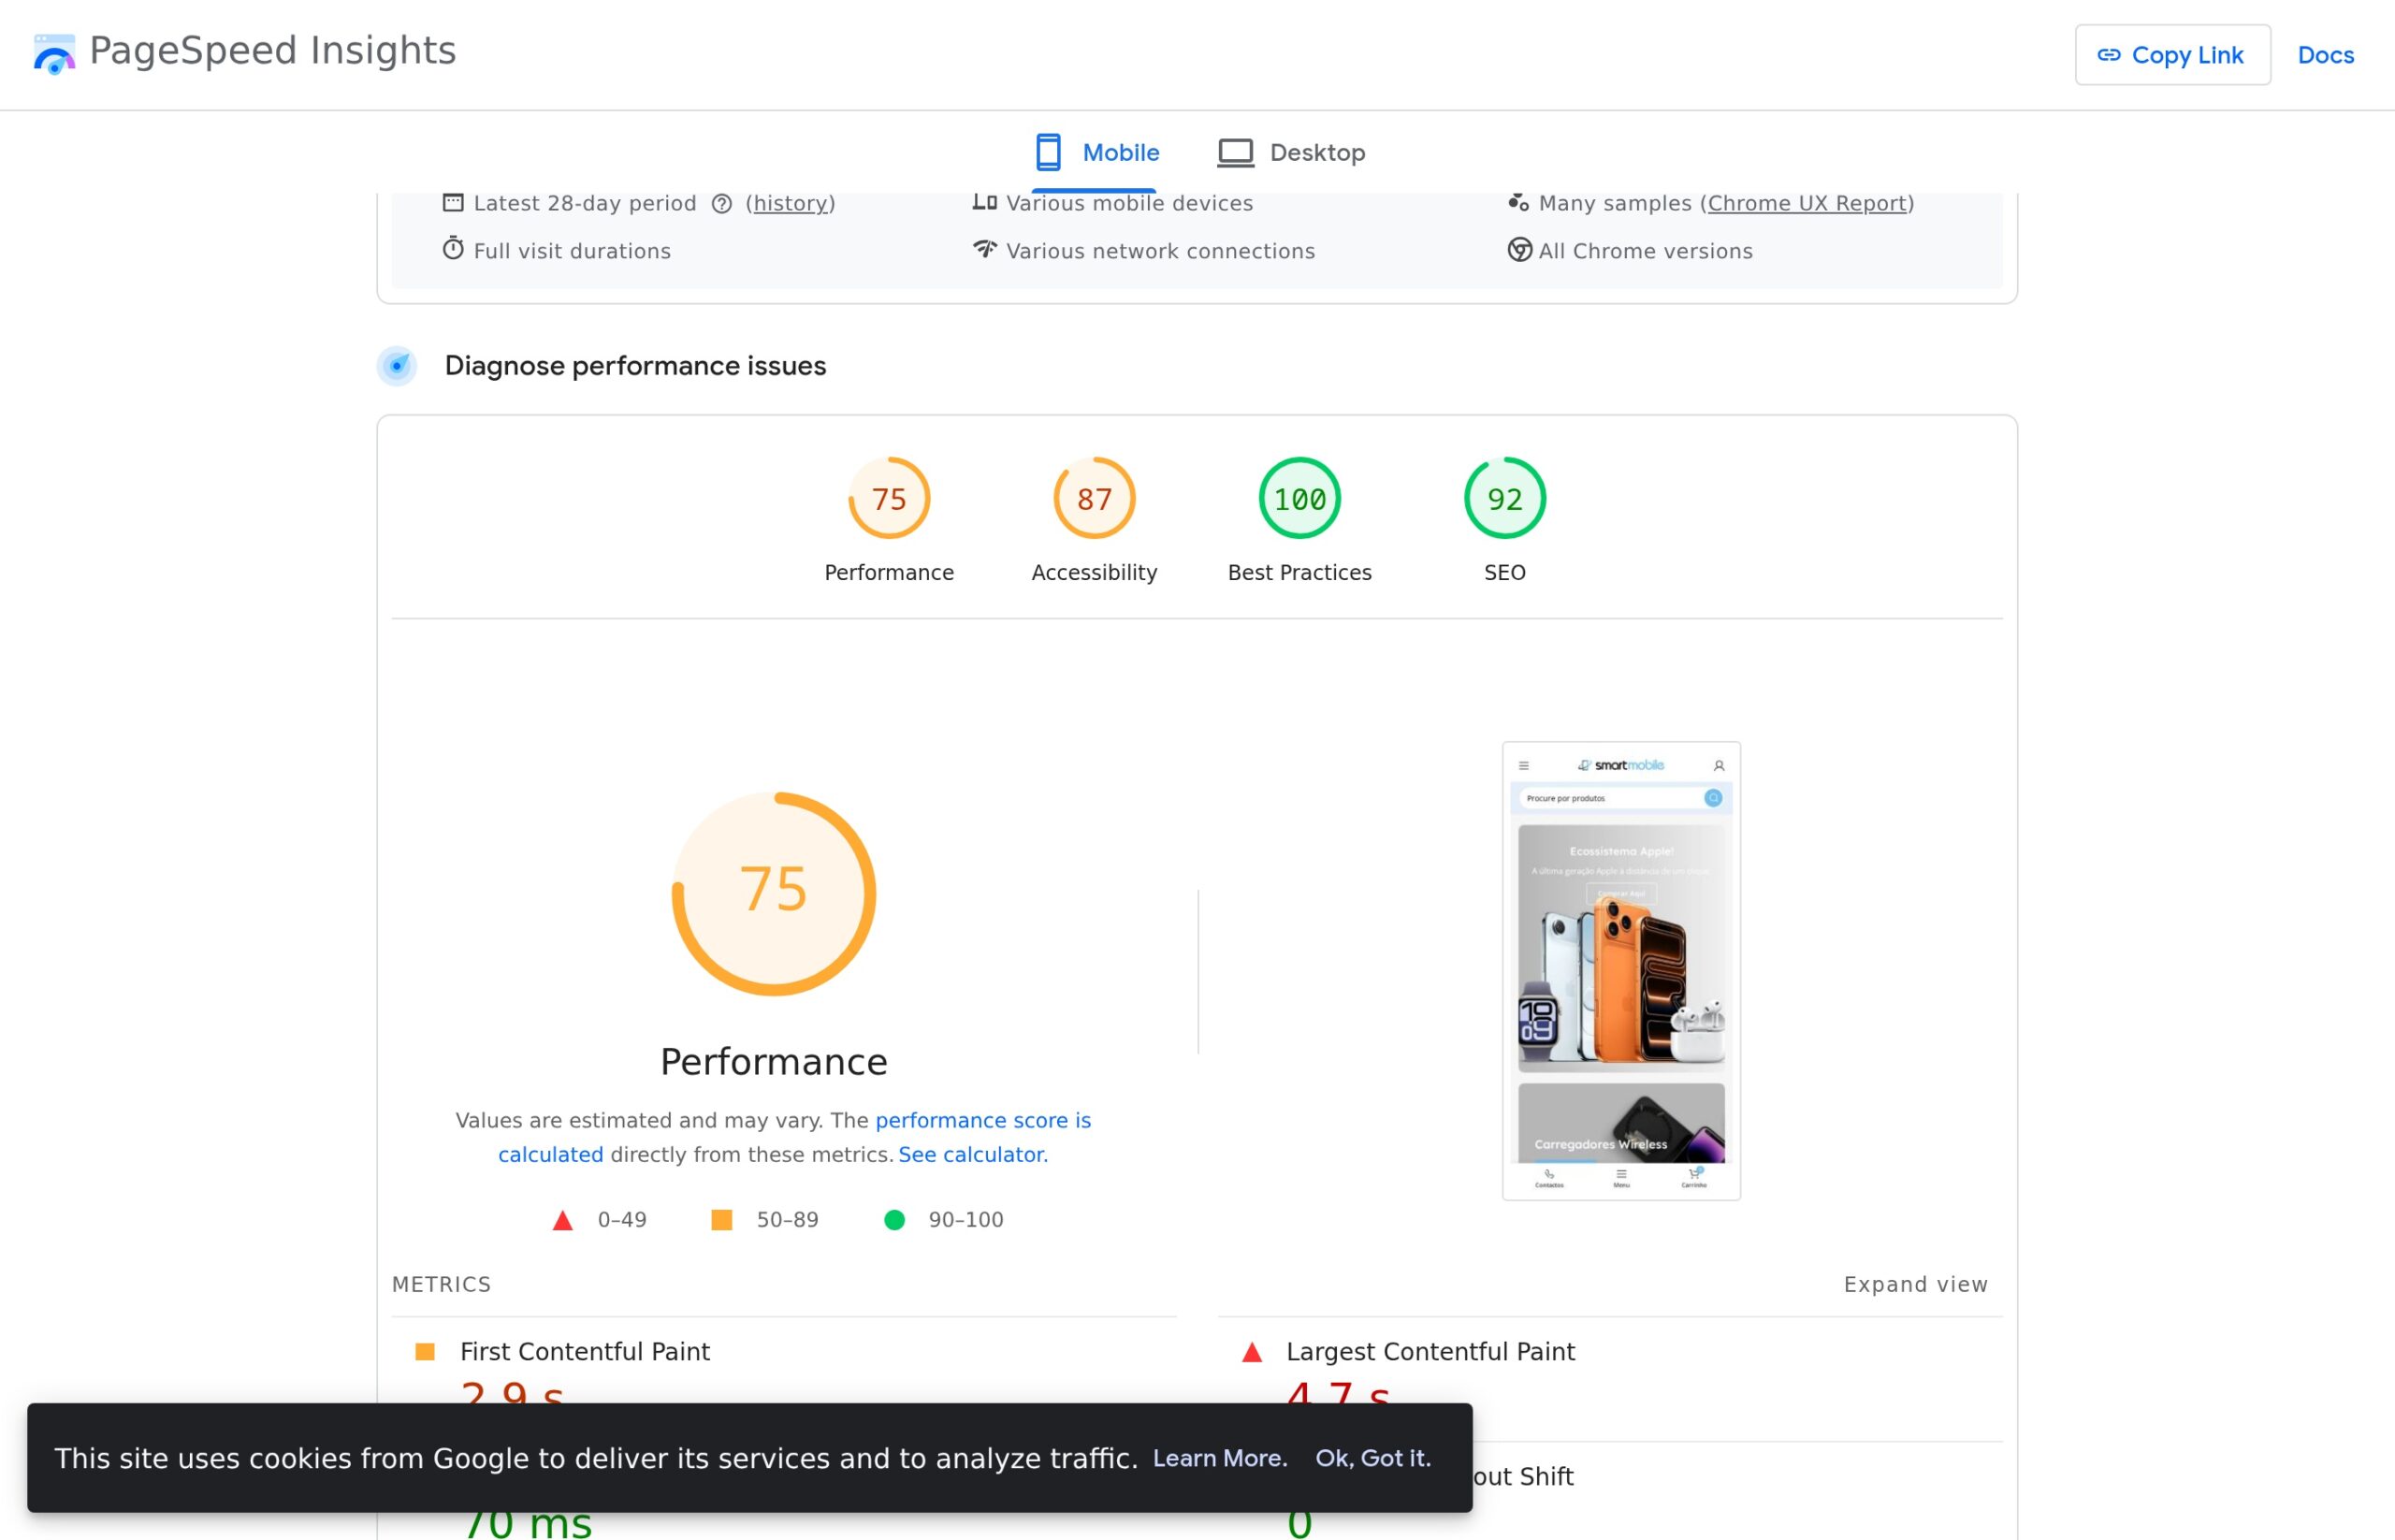This screenshot has width=2395, height=1540.
Task: Click the samples icon beside Many samples
Action: pos(1518,202)
